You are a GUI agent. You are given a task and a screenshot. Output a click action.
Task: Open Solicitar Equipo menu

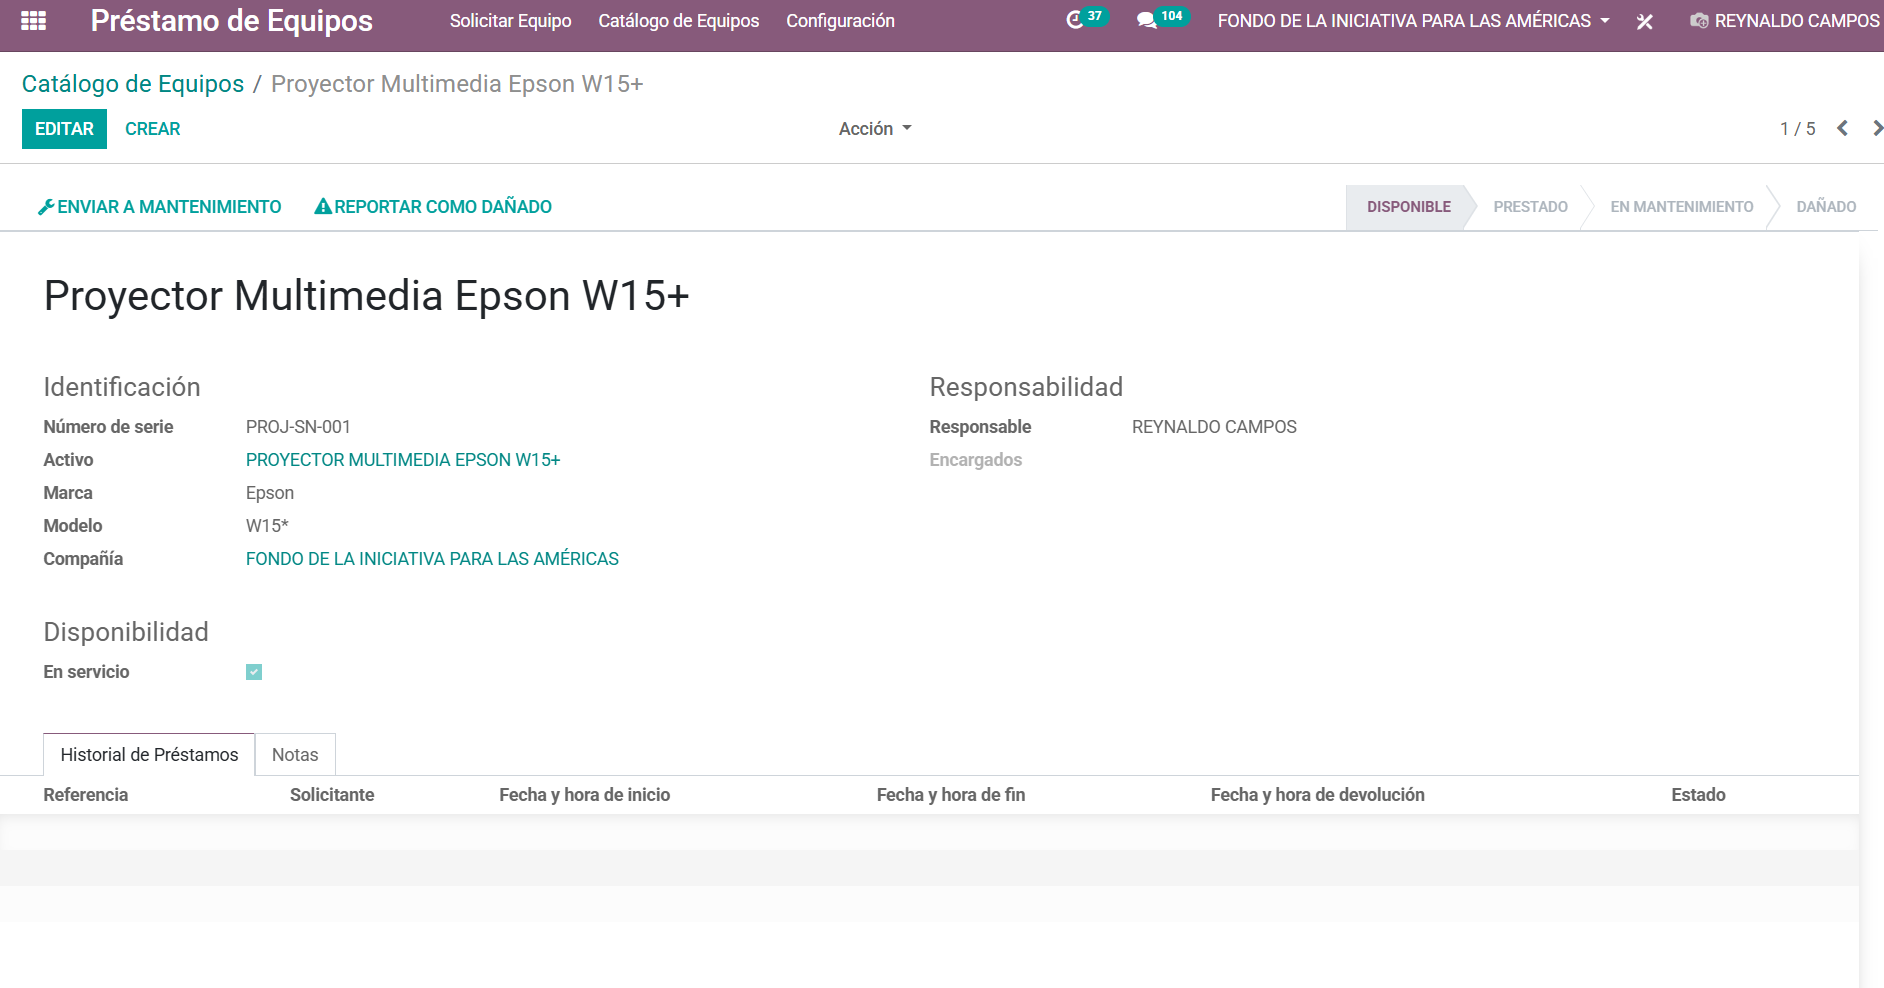click(510, 21)
